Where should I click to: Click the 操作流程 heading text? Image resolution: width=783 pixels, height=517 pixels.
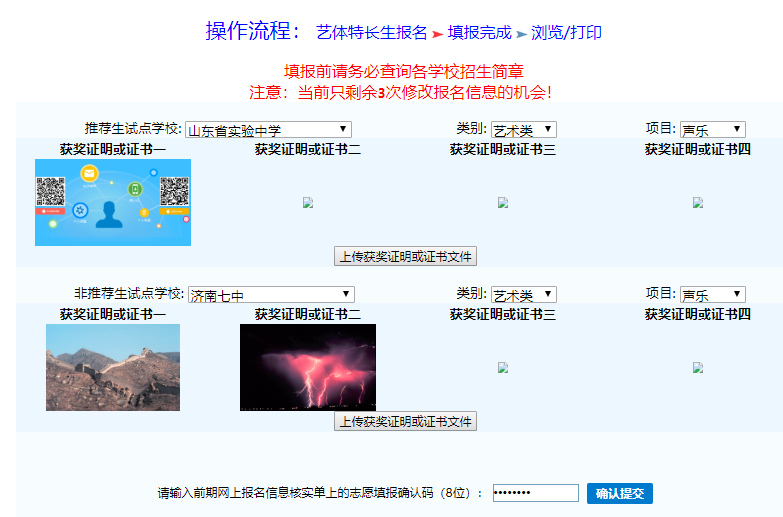[x=252, y=31]
